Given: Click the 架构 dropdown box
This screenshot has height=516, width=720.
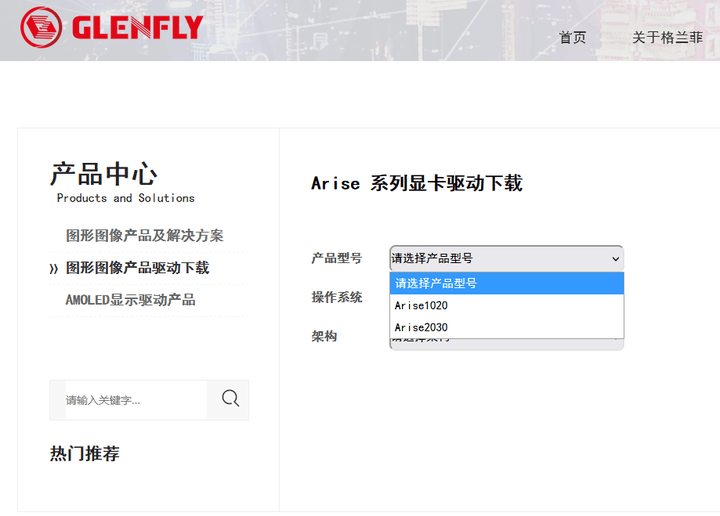Looking at the screenshot, I should 506,344.
